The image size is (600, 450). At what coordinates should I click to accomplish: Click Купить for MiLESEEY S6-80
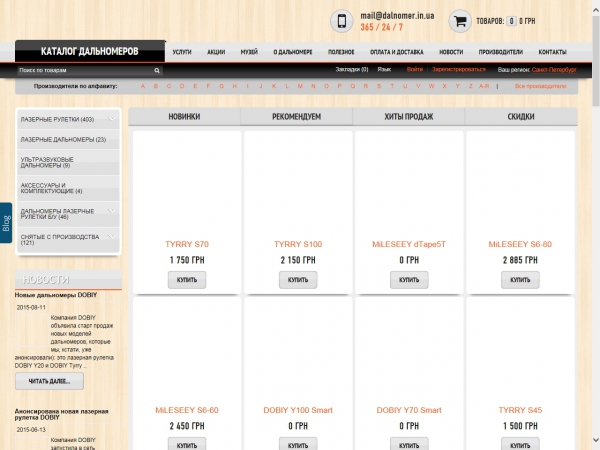click(x=520, y=280)
